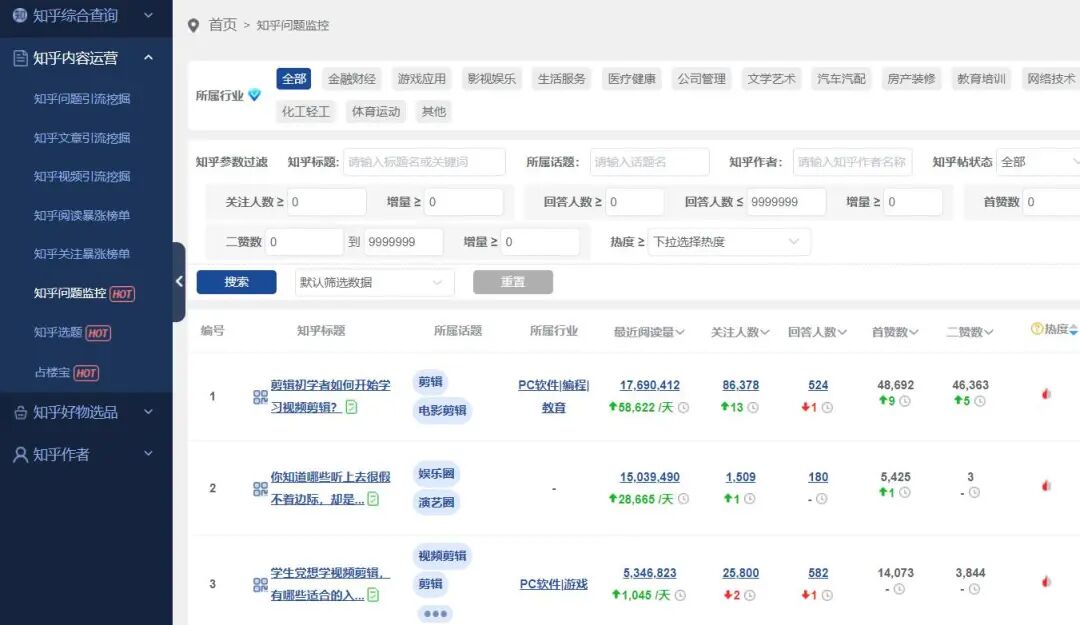Select the 文学艺术 industry filter
Image resolution: width=1080 pixels, height=625 pixels.
tap(771, 79)
